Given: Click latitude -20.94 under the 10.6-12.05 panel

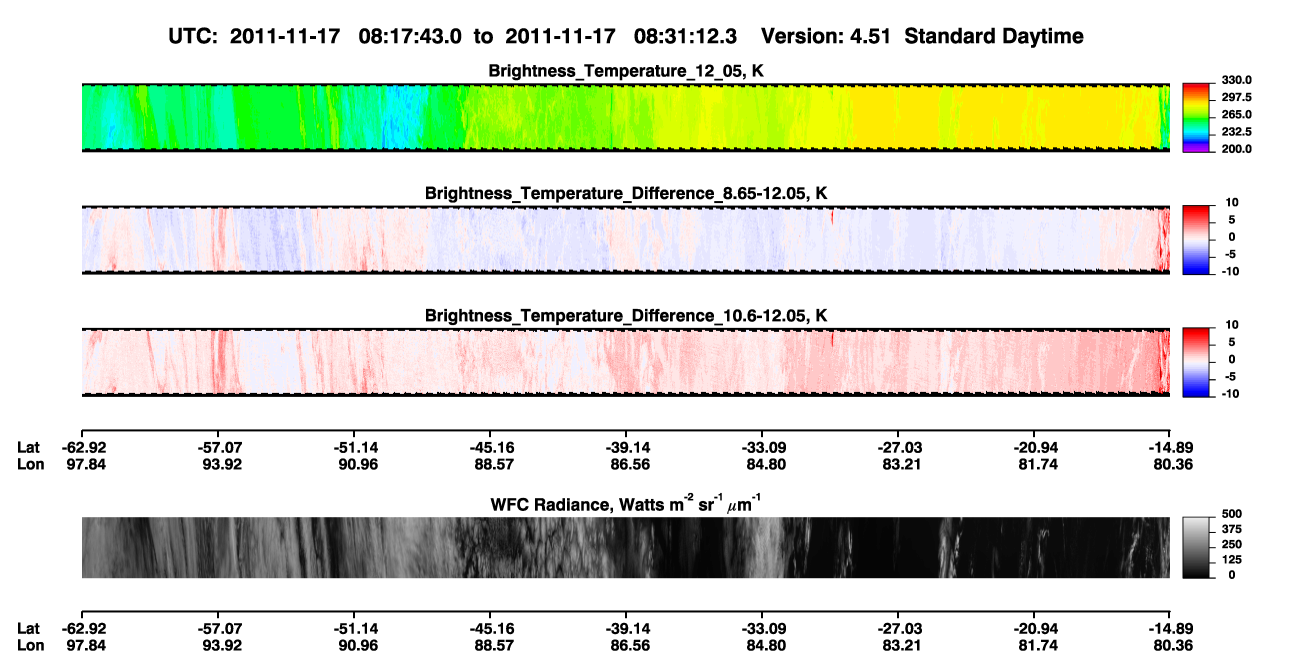Looking at the screenshot, I should (1034, 448).
